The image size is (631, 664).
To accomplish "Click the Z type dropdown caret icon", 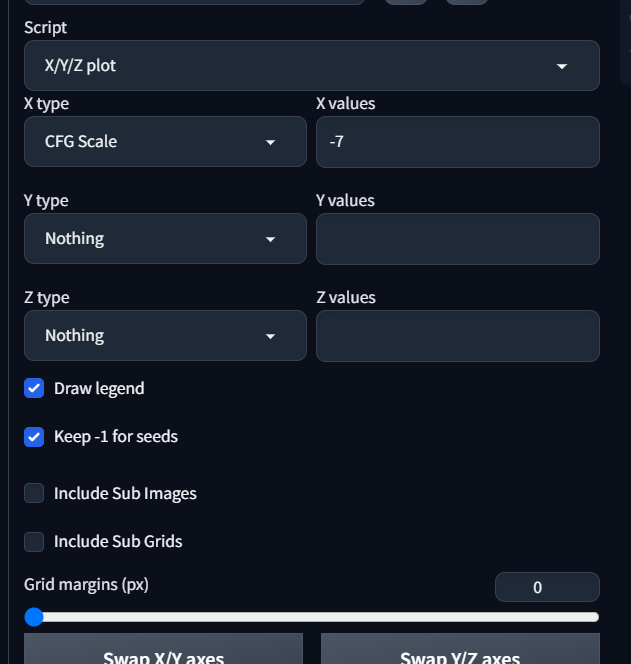I will (270, 336).
